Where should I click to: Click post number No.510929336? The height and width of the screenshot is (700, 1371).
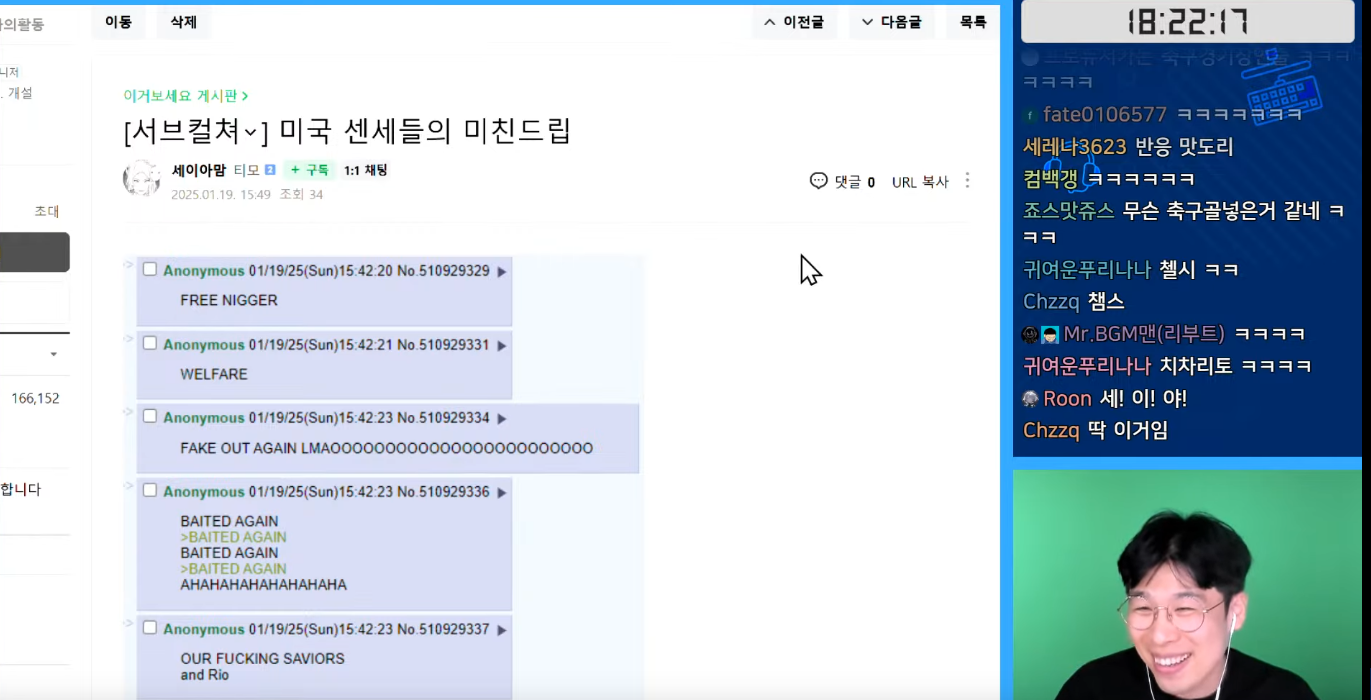pyautogui.click(x=443, y=492)
